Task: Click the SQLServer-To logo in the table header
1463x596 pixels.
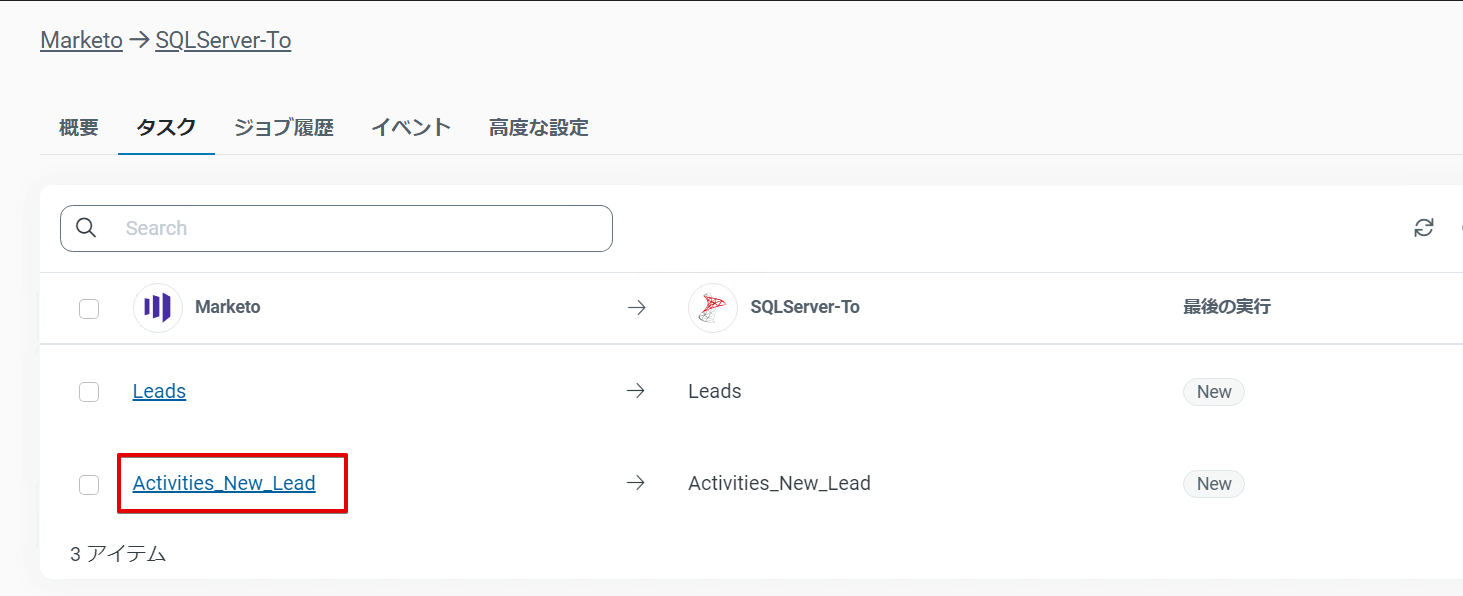Action: click(713, 307)
